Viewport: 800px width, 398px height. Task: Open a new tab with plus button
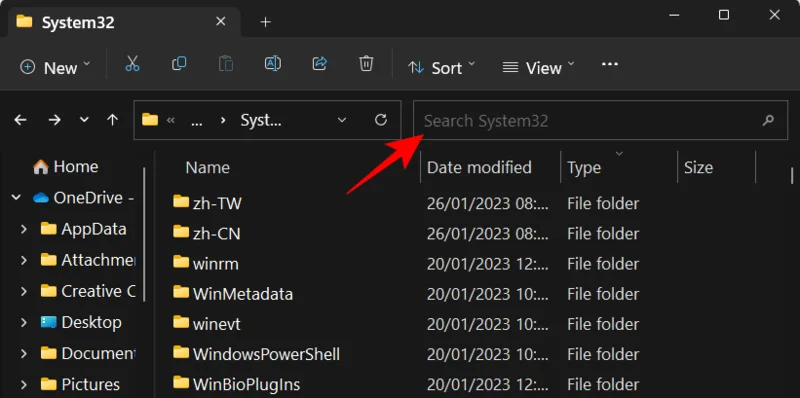pyautogui.click(x=265, y=22)
